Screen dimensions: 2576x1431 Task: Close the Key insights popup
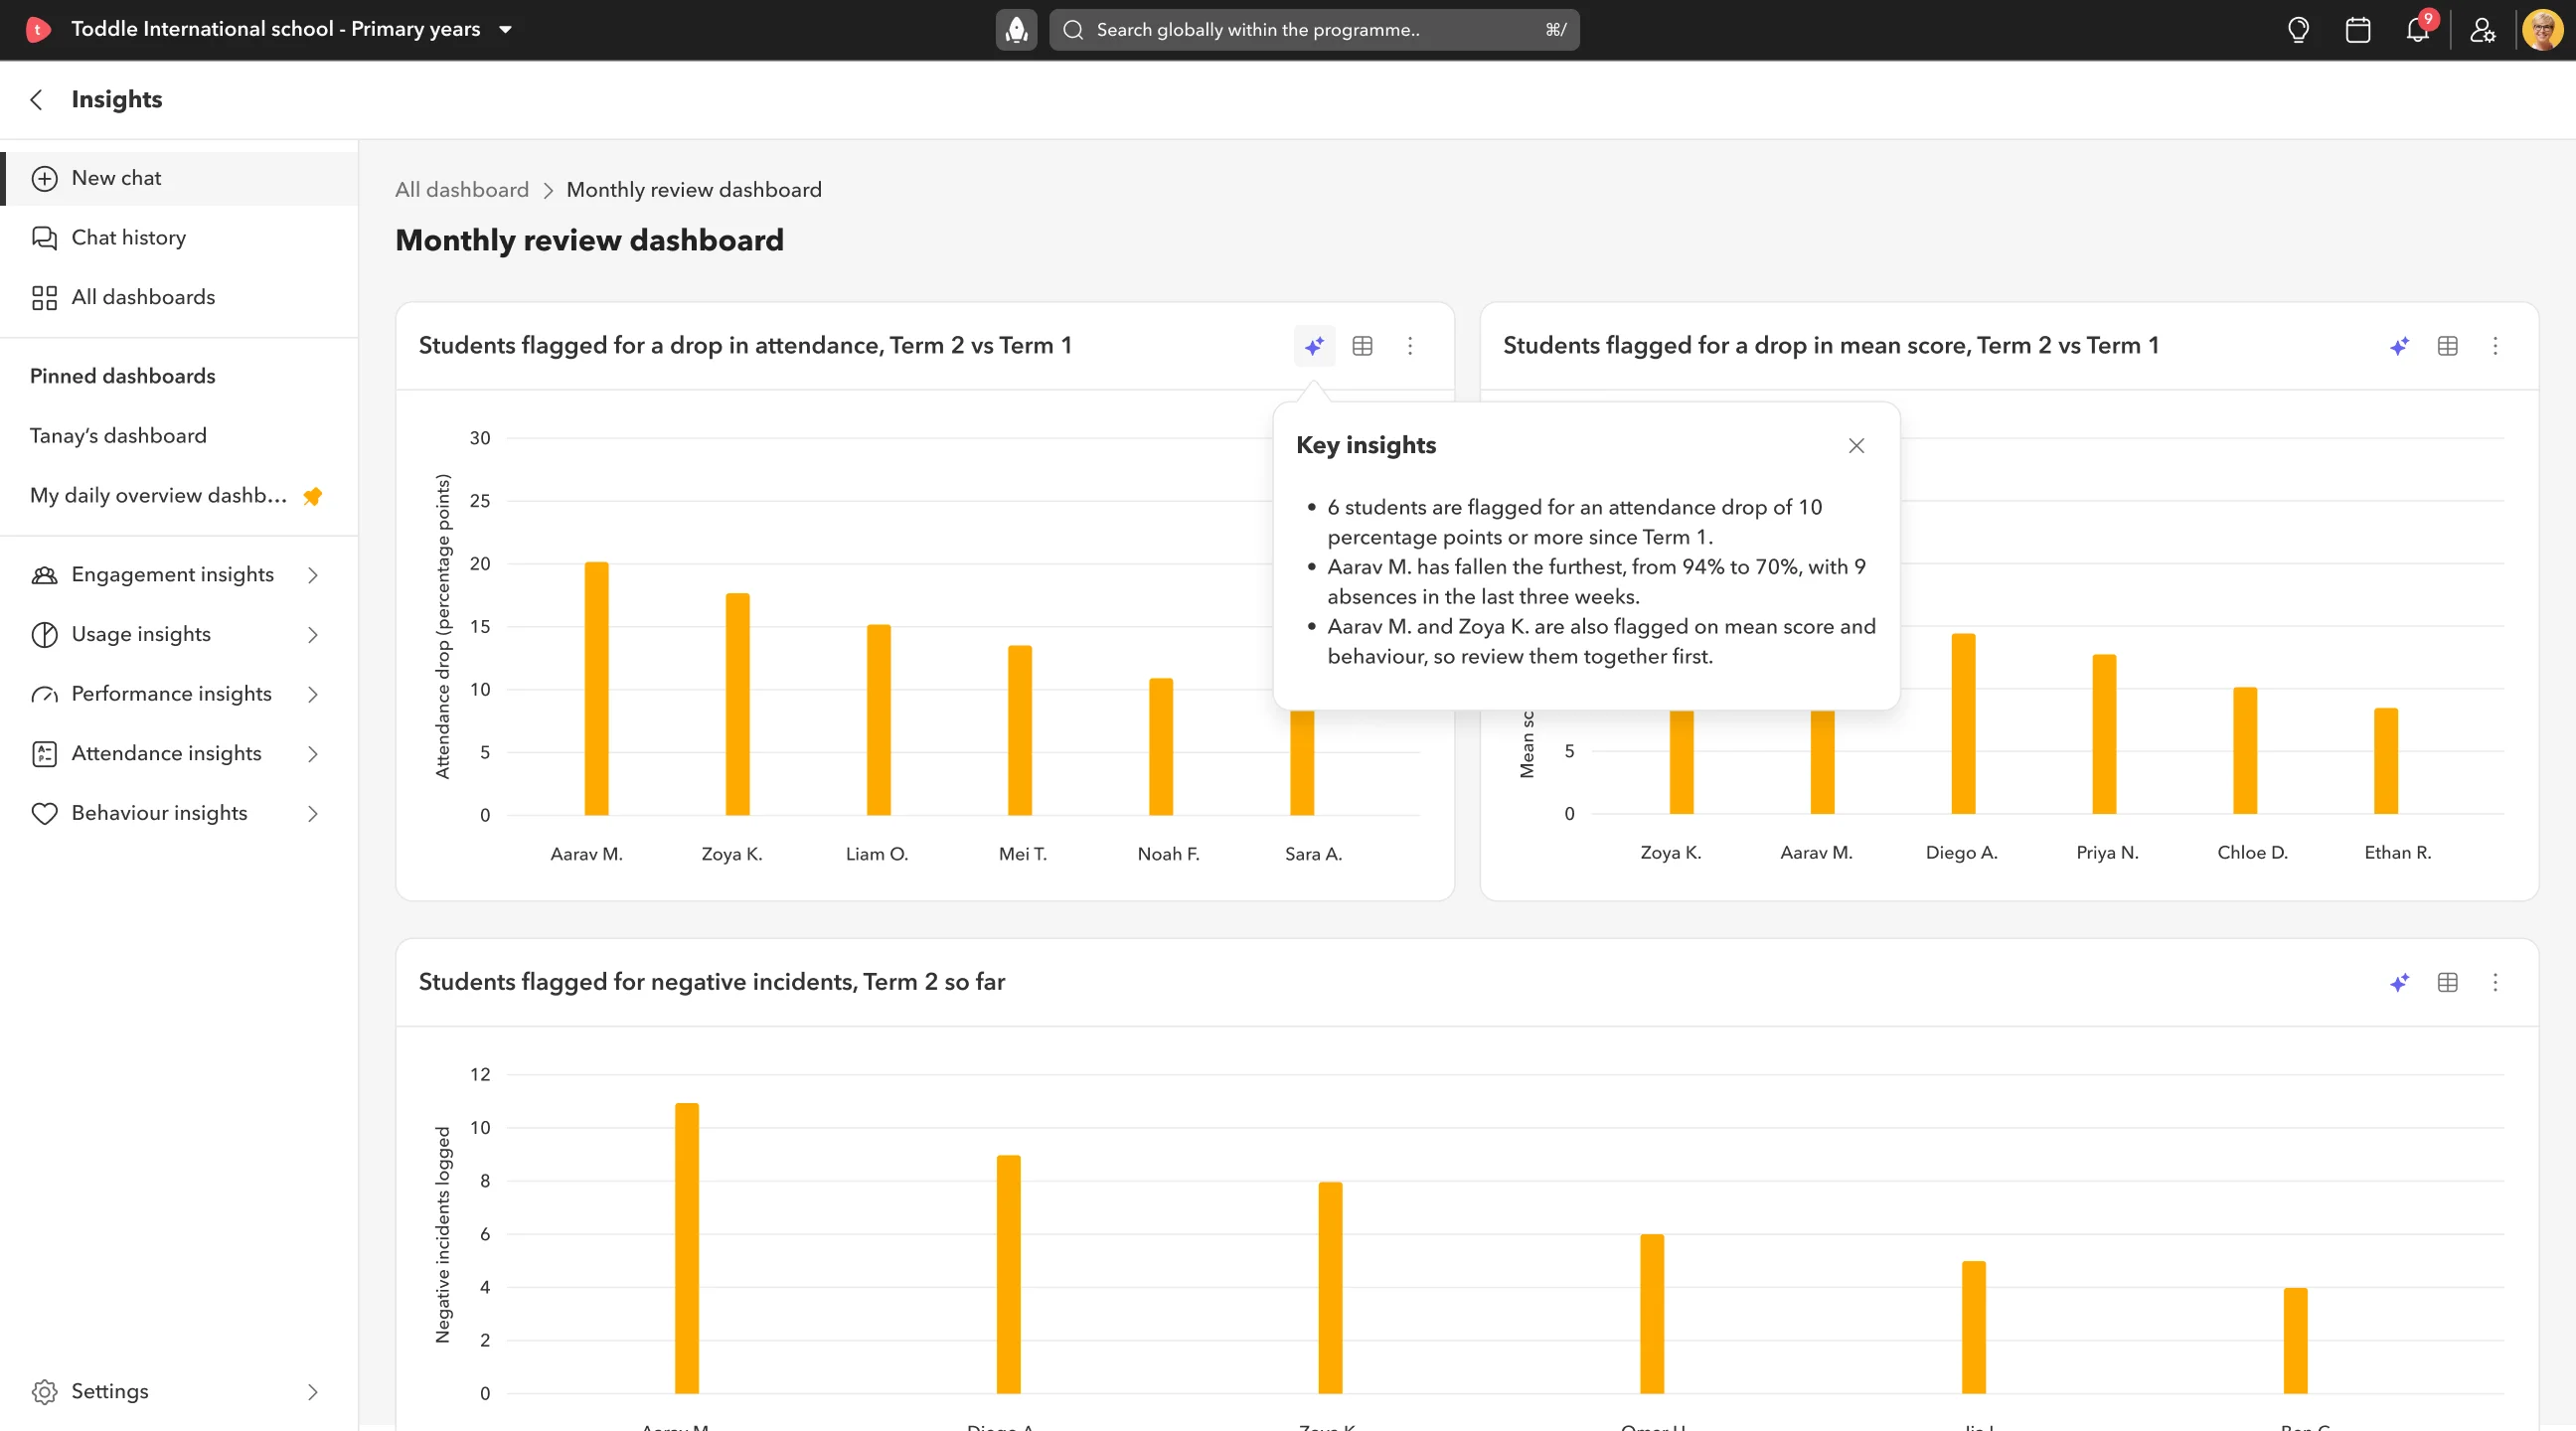1856,446
